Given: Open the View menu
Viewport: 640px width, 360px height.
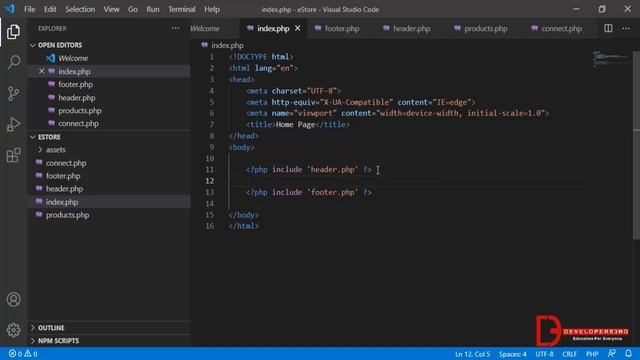Looking at the screenshot, I should (x=111, y=9).
